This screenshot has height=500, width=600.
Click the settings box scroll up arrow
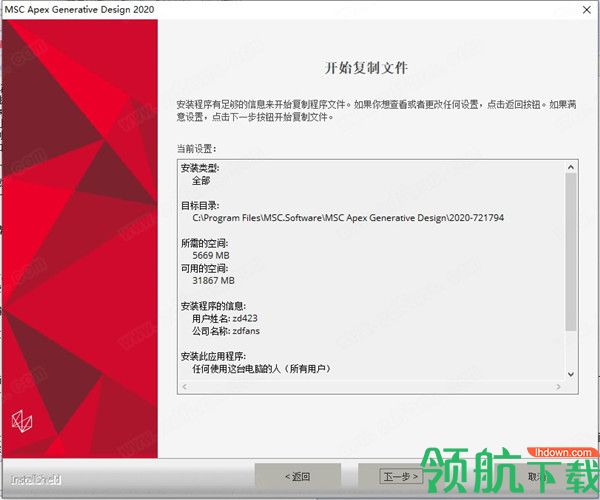[571, 167]
